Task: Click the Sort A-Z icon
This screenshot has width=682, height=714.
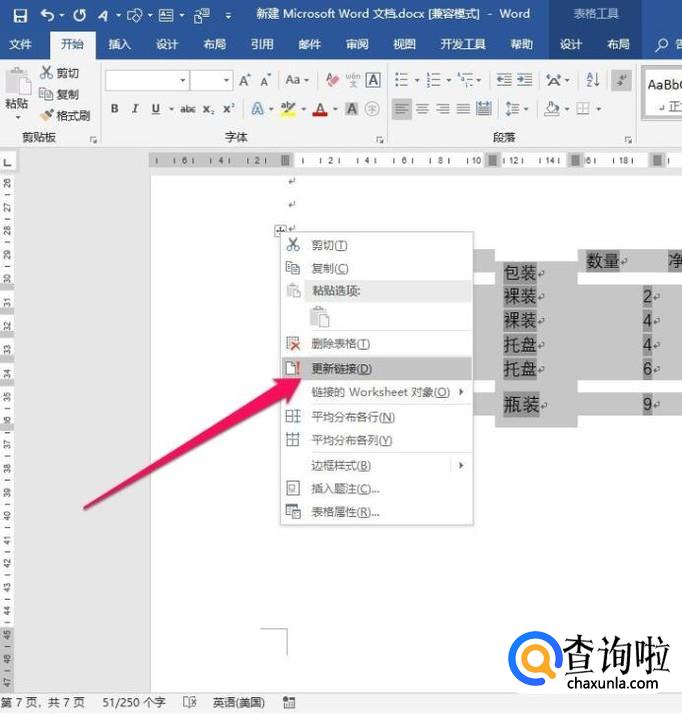Action: coord(592,80)
